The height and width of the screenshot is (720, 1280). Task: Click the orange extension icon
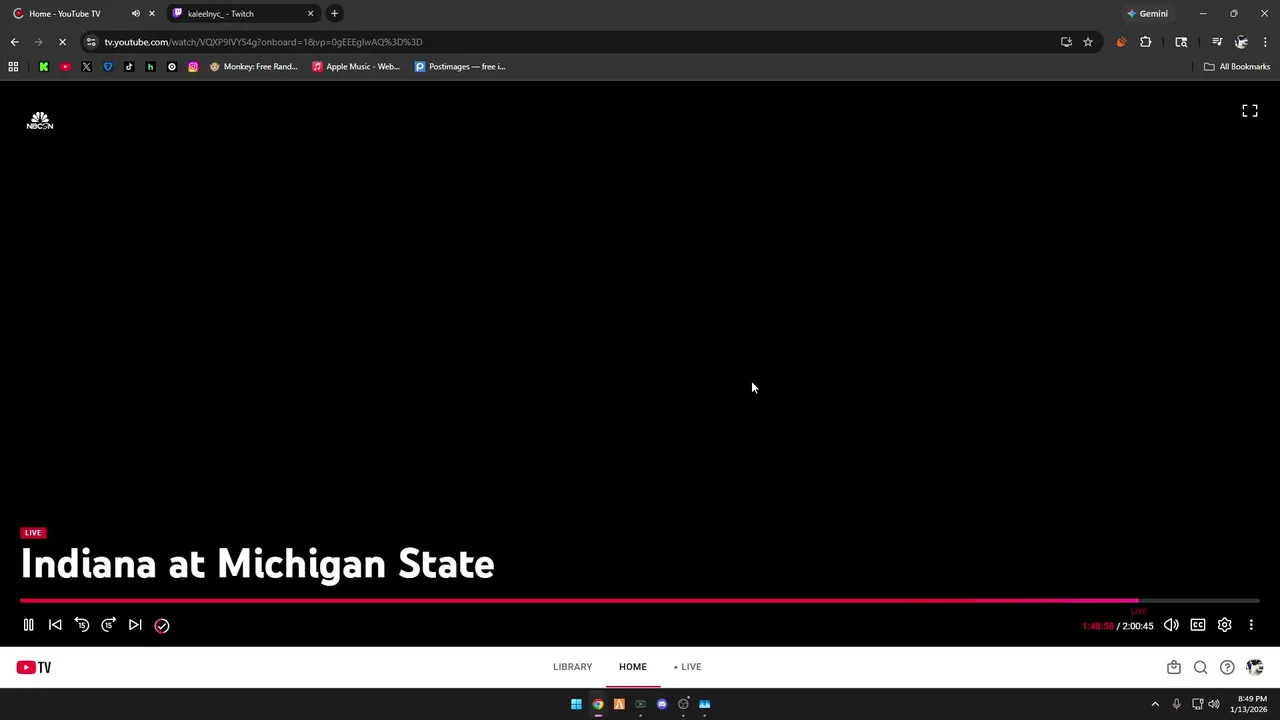pyautogui.click(x=1121, y=42)
